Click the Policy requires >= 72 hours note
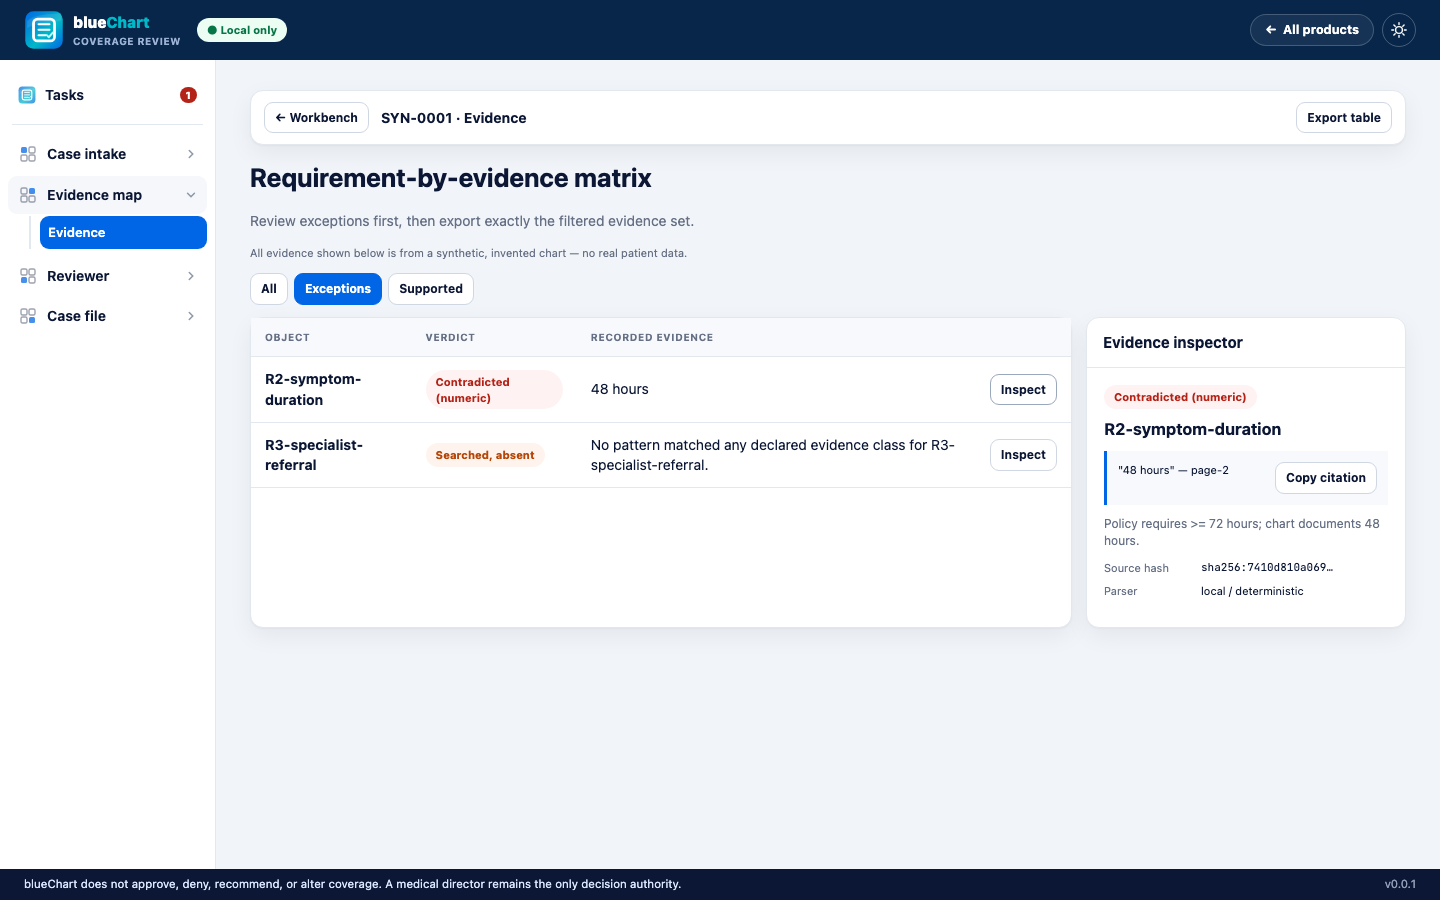This screenshot has height=900, width=1440. tap(1242, 532)
